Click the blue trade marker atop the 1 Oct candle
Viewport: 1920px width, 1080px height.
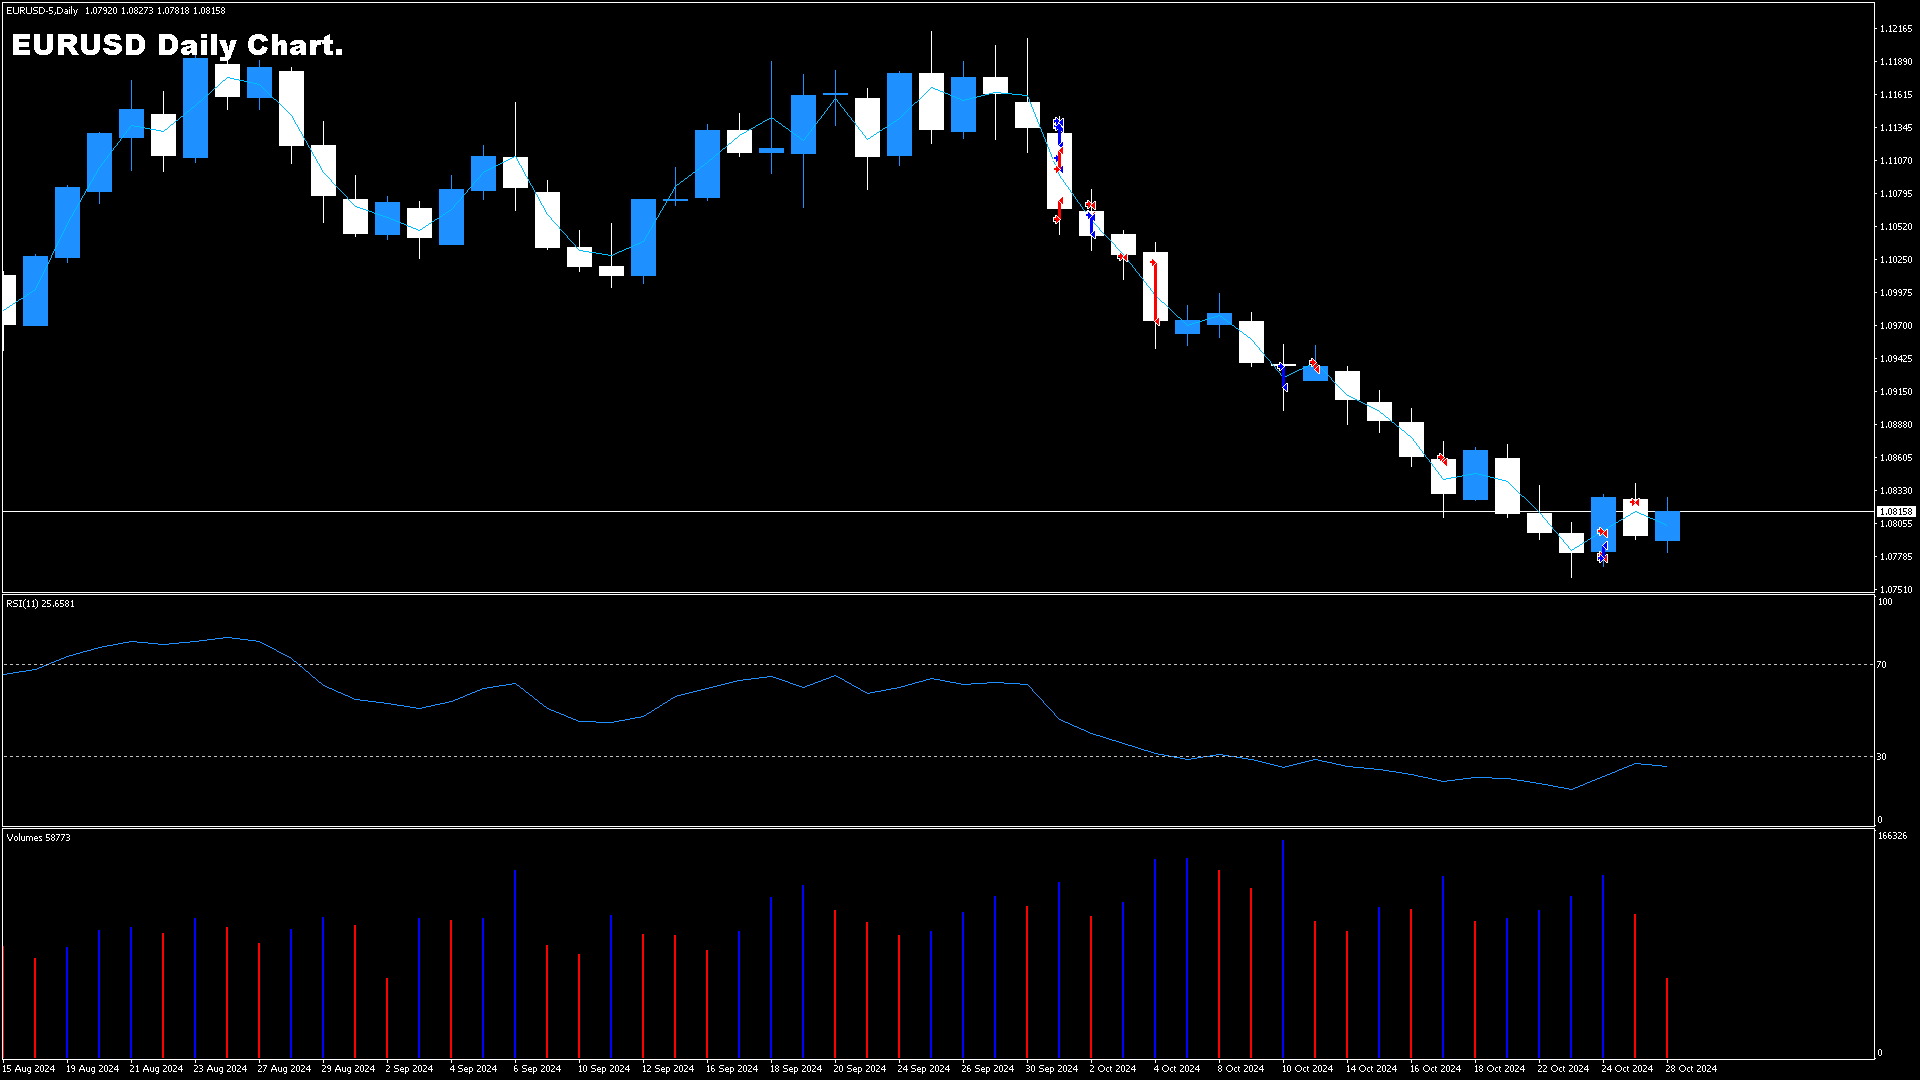point(1058,124)
